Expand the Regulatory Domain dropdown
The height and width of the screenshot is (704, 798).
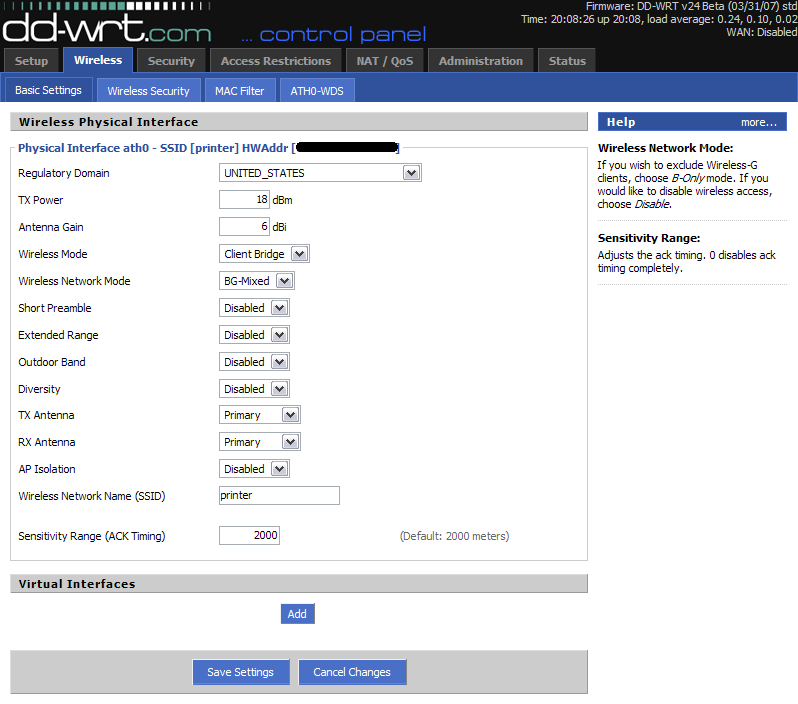(x=320, y=173)
